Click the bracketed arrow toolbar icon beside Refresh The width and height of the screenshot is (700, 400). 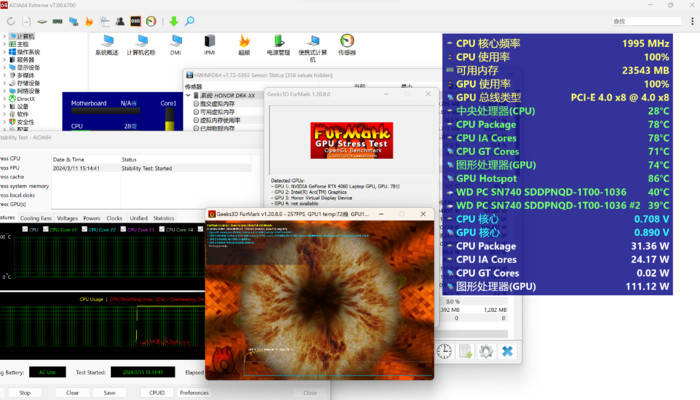(27, 21)
